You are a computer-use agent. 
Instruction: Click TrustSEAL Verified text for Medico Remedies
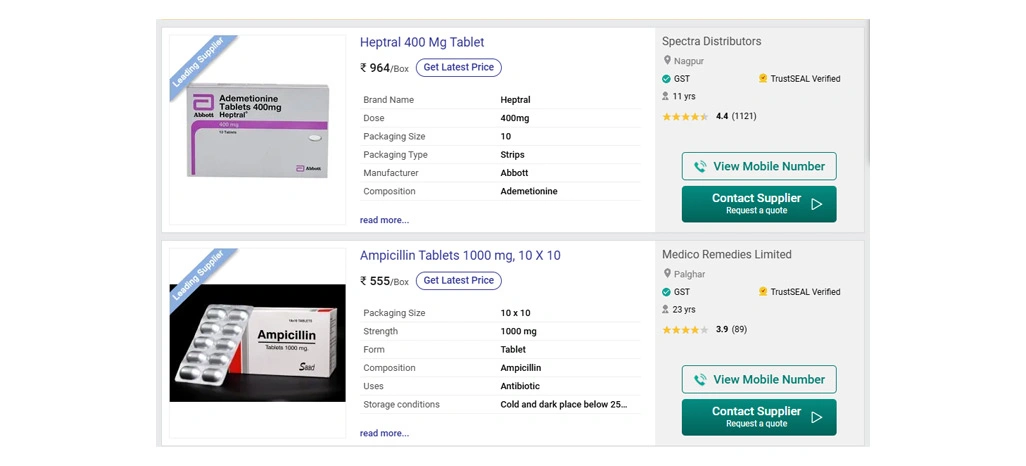(805, 292)
